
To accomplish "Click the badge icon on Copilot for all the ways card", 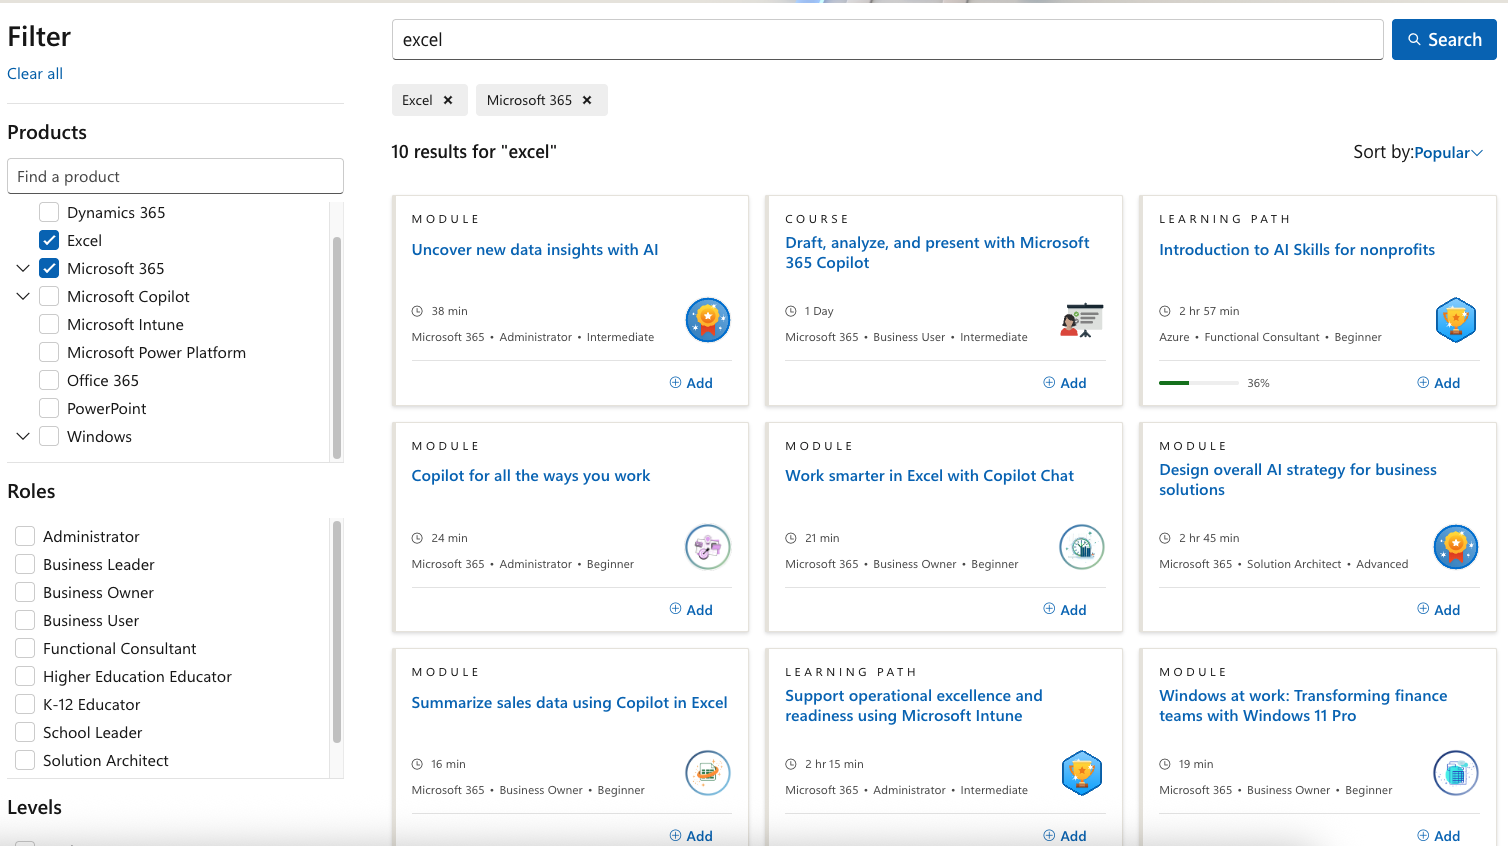I will click(708, 547).
